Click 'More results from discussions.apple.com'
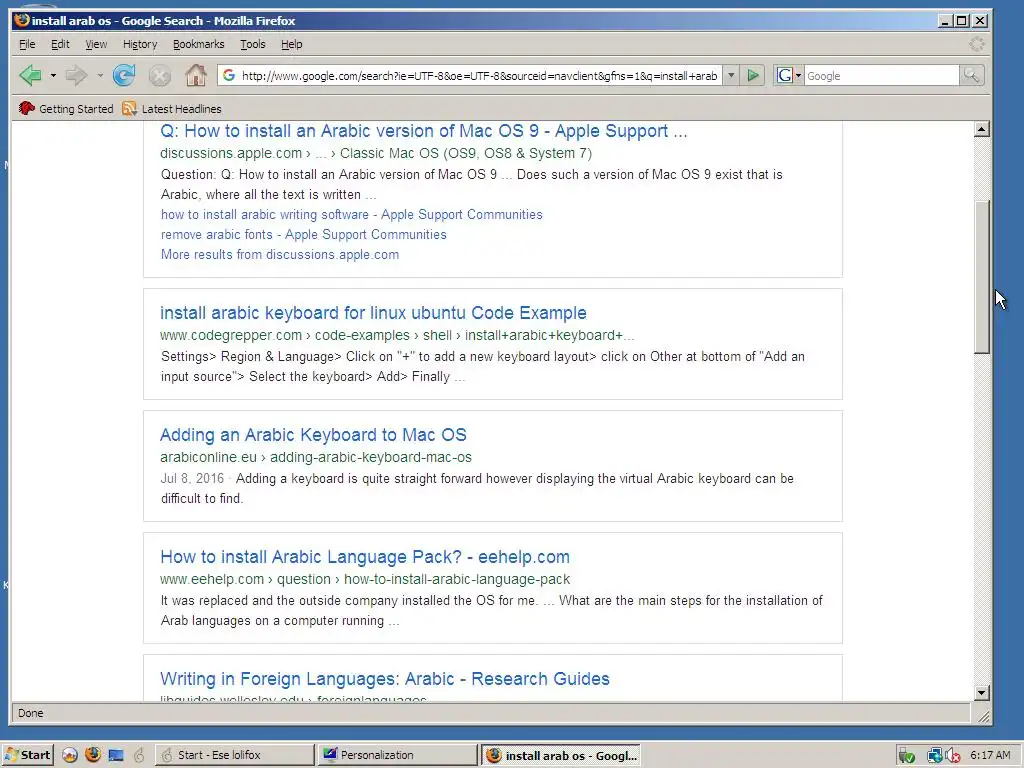This screenshot has width=1024, height=768. (x=280, y=255)
